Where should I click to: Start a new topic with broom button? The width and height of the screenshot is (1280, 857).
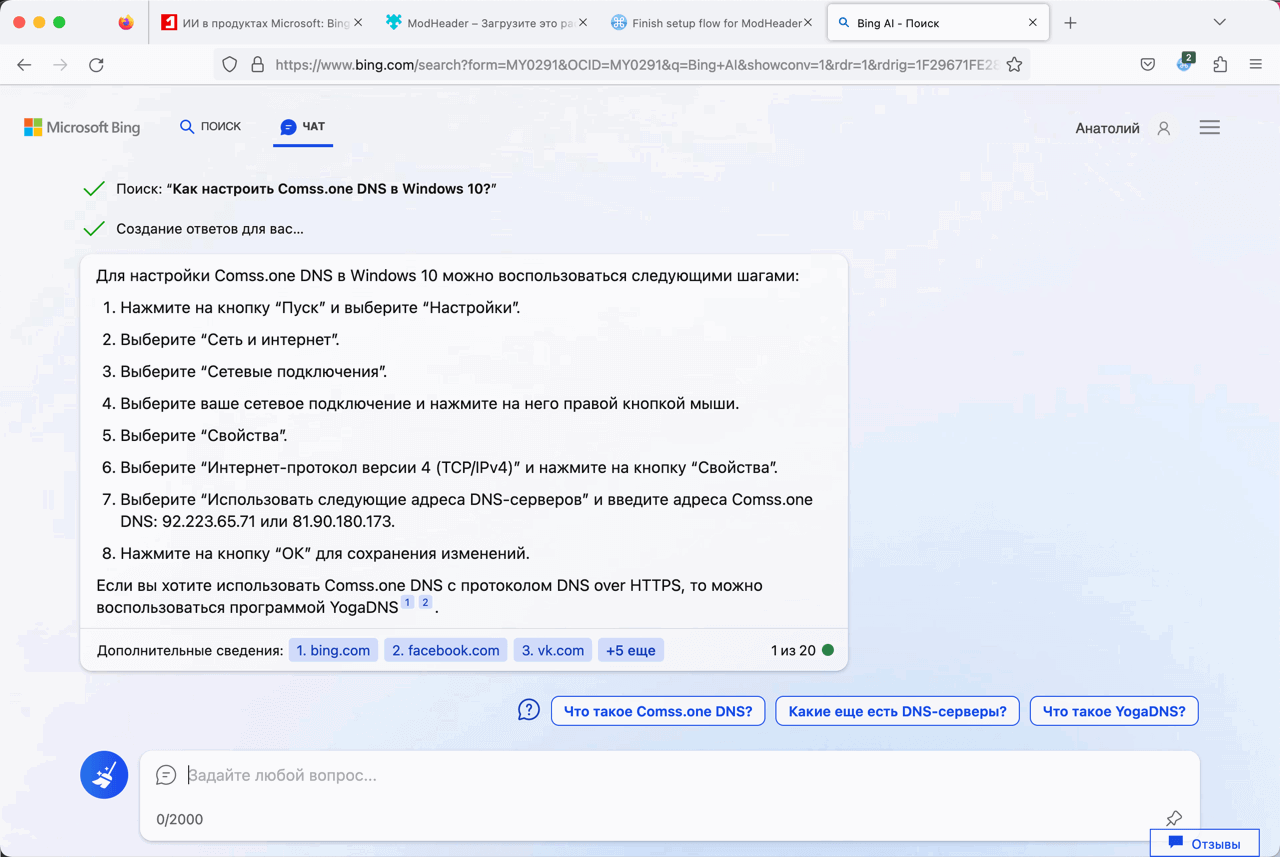click(x=104, y=775)
